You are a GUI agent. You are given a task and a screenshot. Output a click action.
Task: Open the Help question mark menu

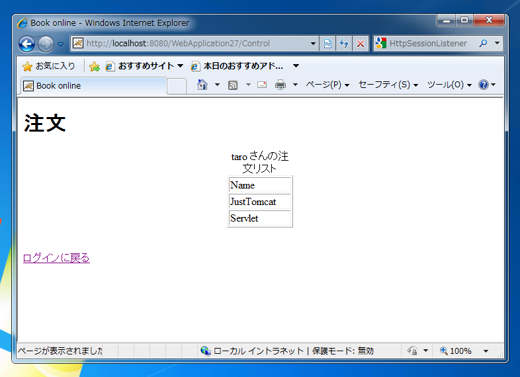point(487,85)
